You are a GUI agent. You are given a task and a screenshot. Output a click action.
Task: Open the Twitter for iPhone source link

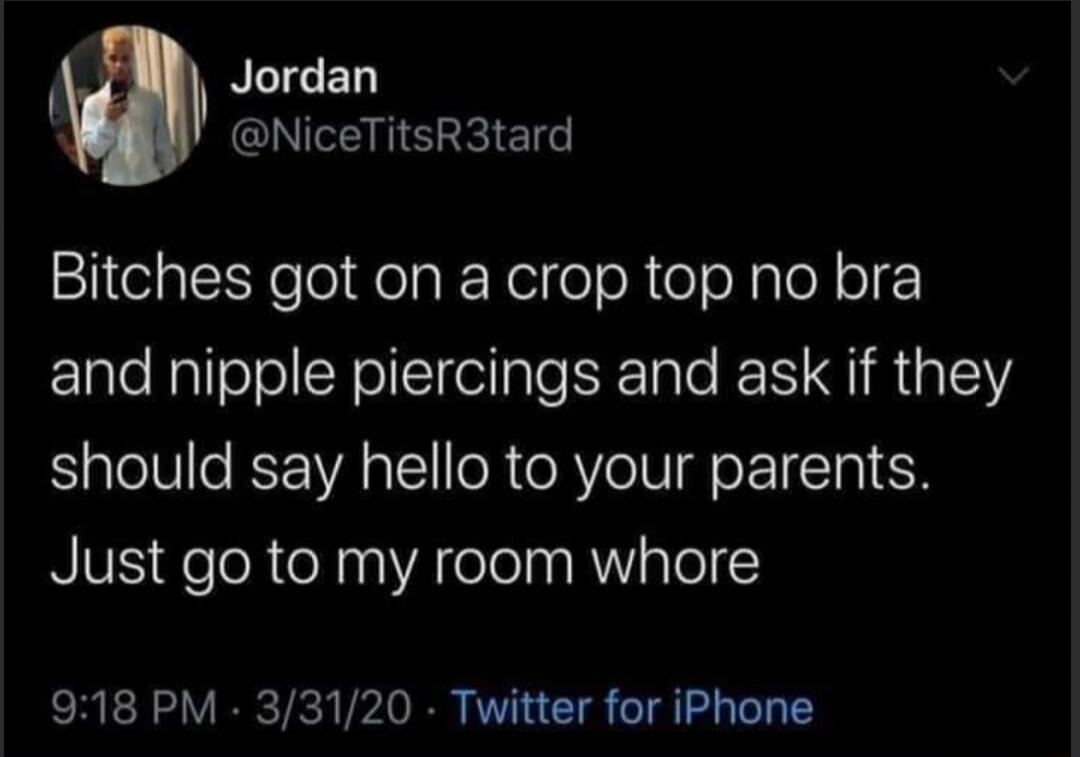point(631,708)
